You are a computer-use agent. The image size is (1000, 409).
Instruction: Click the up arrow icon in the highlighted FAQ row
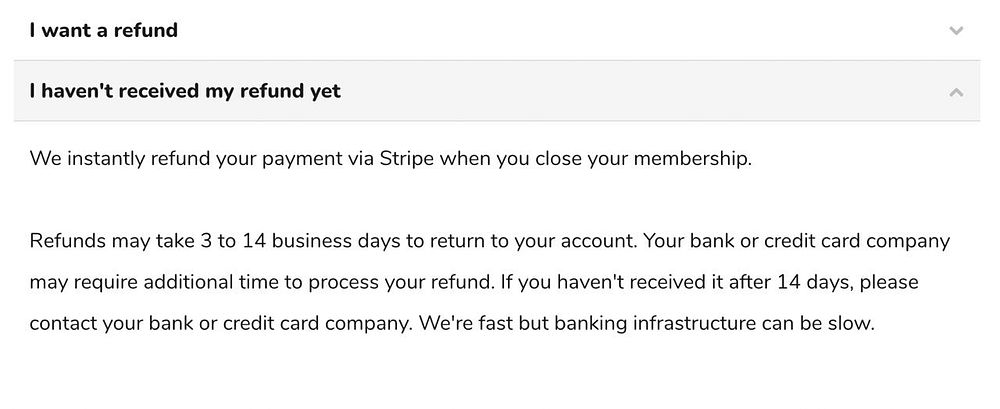(x=956, y=92)
